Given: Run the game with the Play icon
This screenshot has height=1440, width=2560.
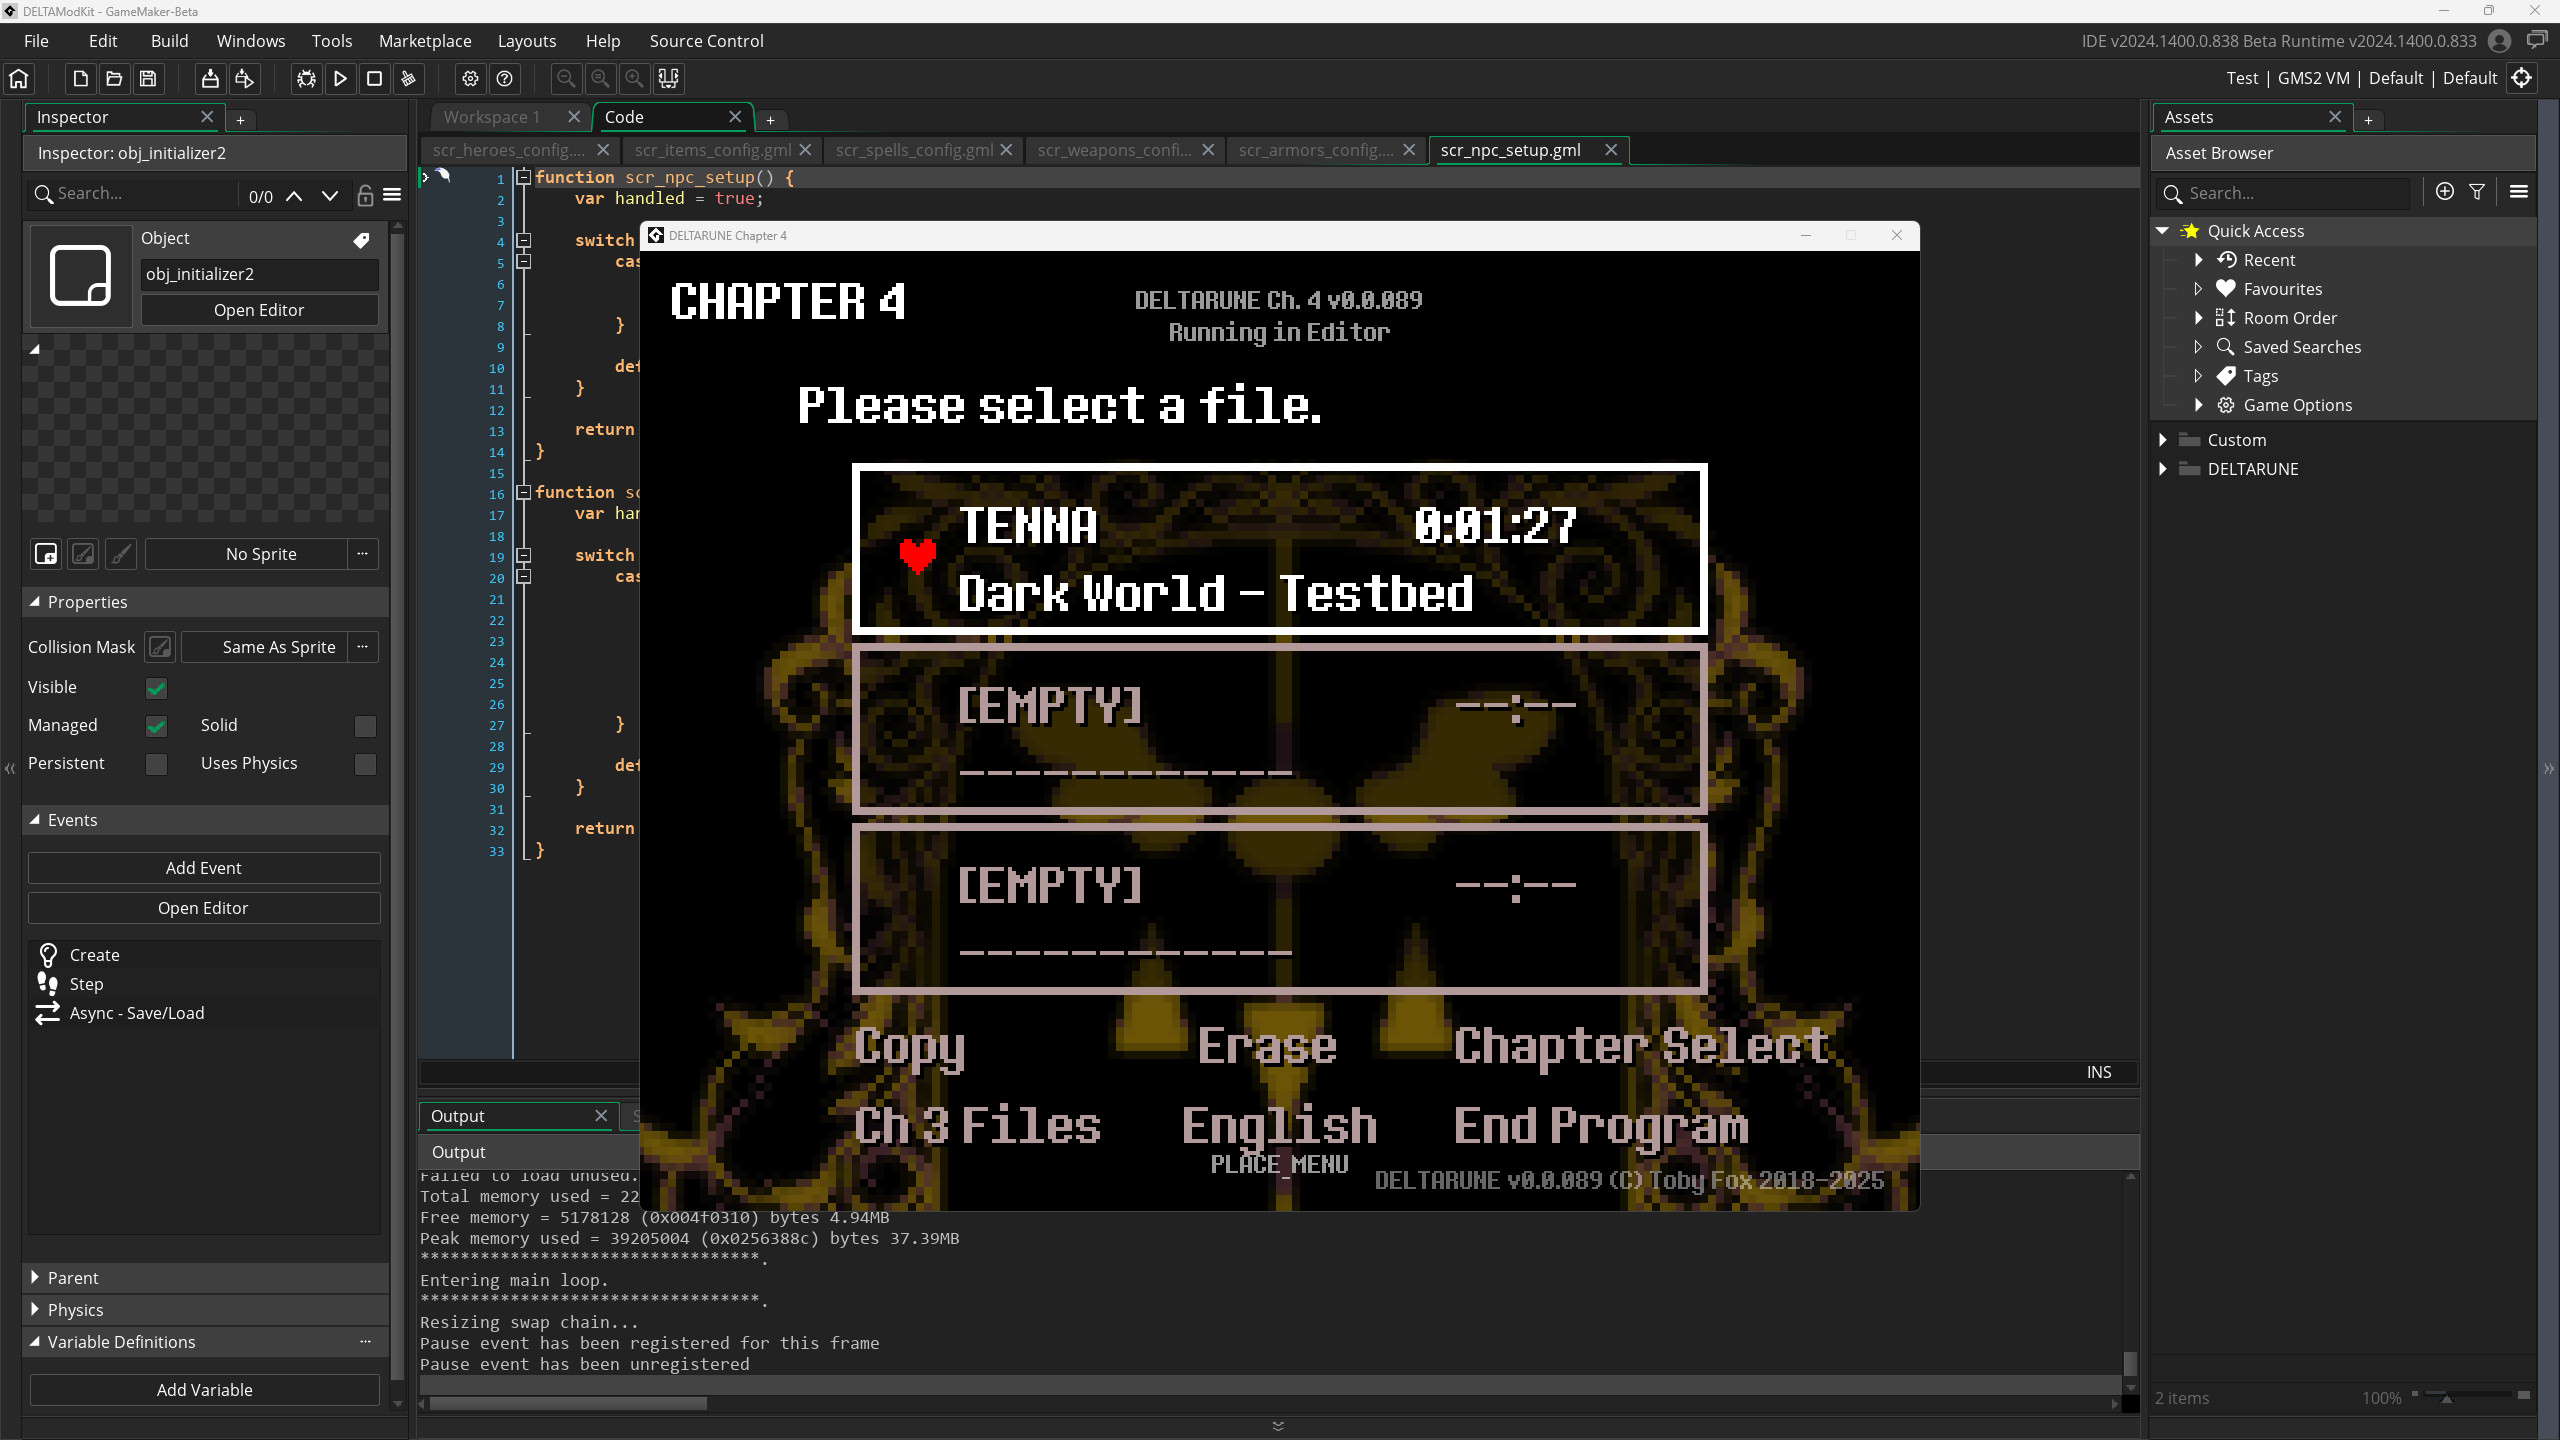Looking at the screenshot, I should pos(340,78).
